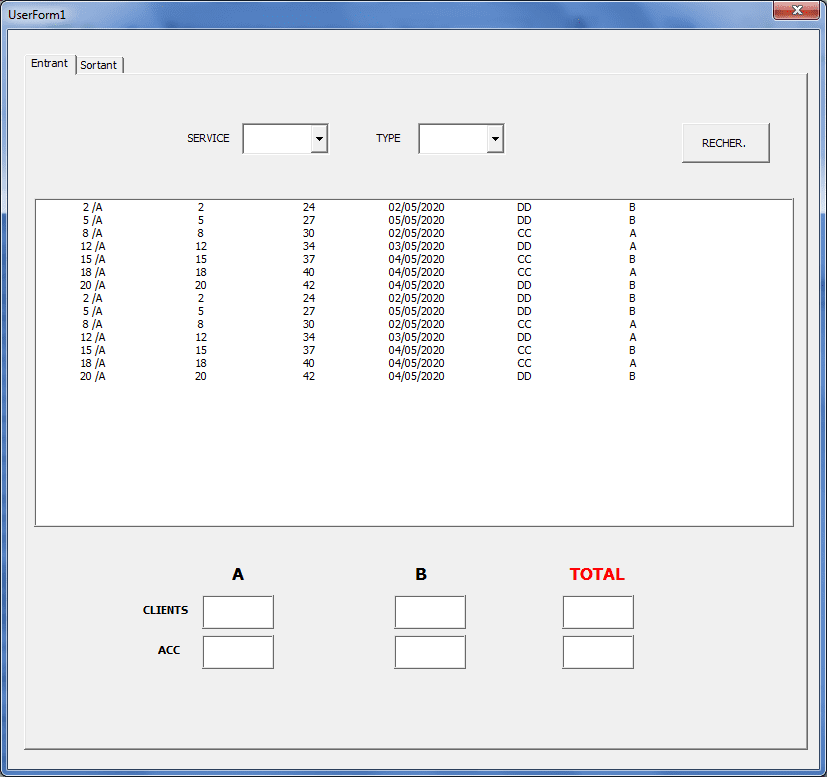Focus the CLIENTS field under TOTAL
Screen dimensions: 827x777
point(598,612)
